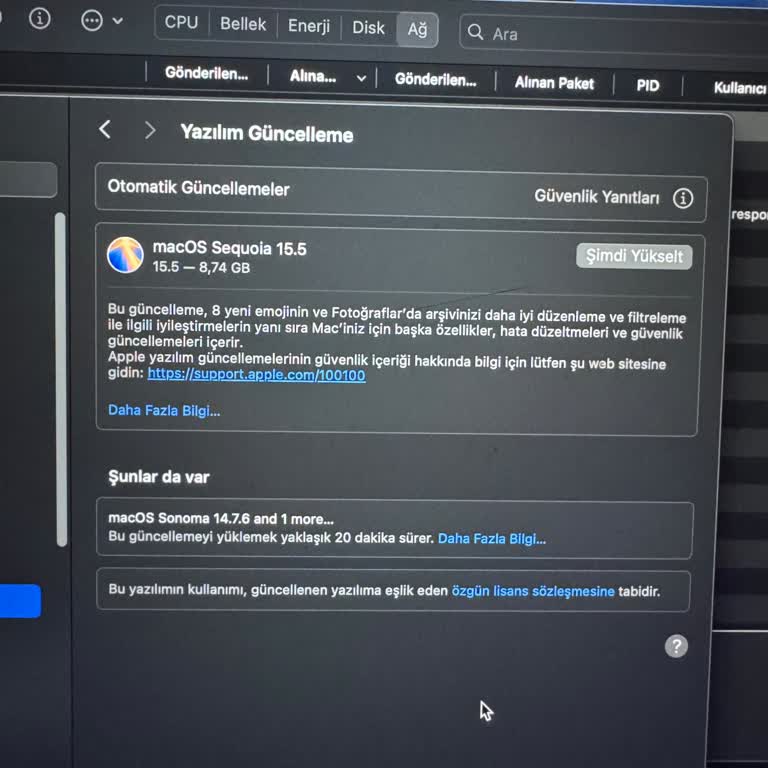Sort by Alınan Paket column header
This screenshot has width=768, height=768.
click(x=554, y=83)
